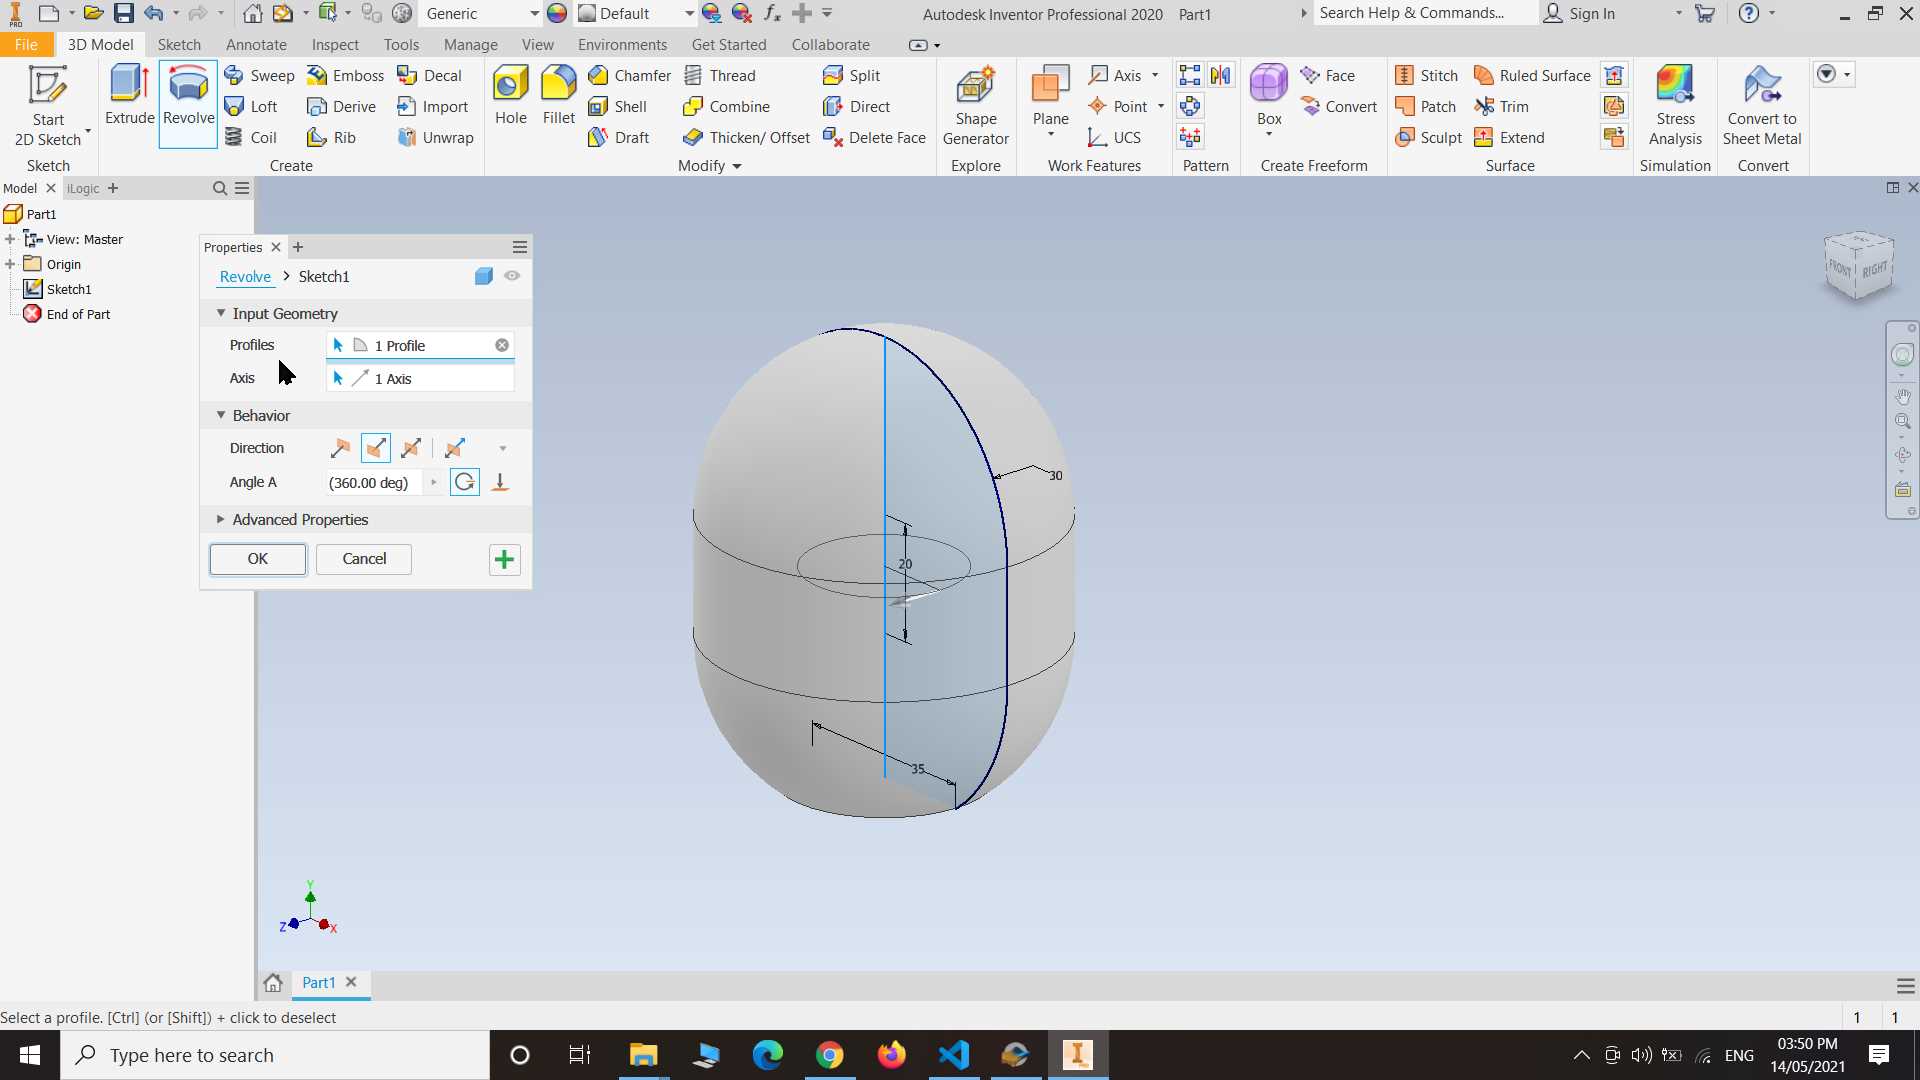Image resolution: width=1920 pixels, height=1080 pixels.
Task: Click the ViewCube navigation widget
Action: click(1859, 265)
